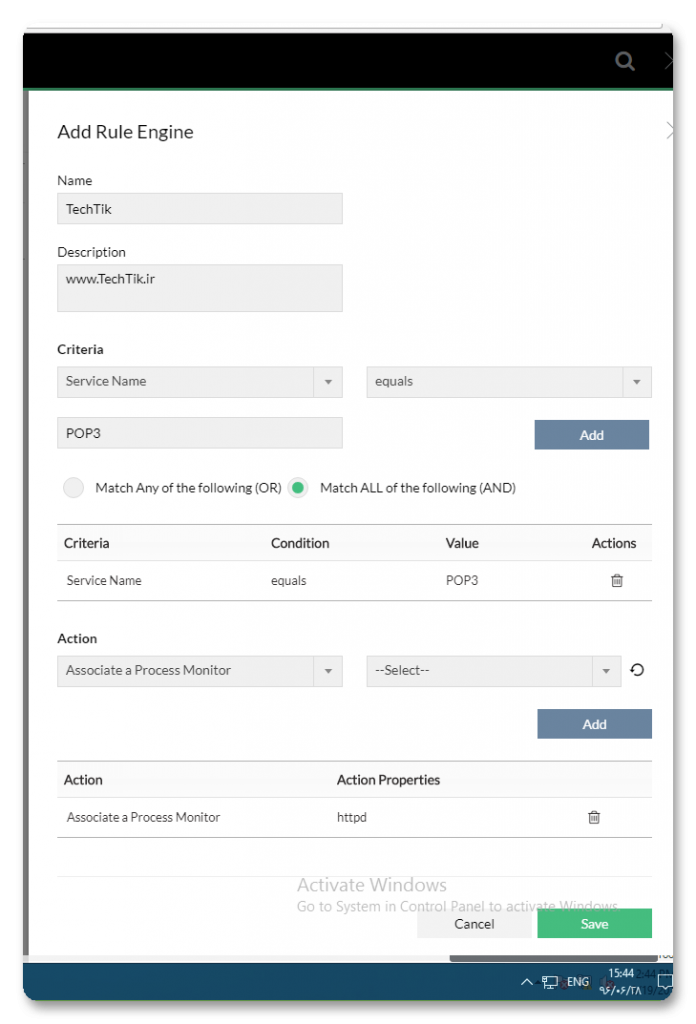Show hidden icons in system tray

[527, 982]
